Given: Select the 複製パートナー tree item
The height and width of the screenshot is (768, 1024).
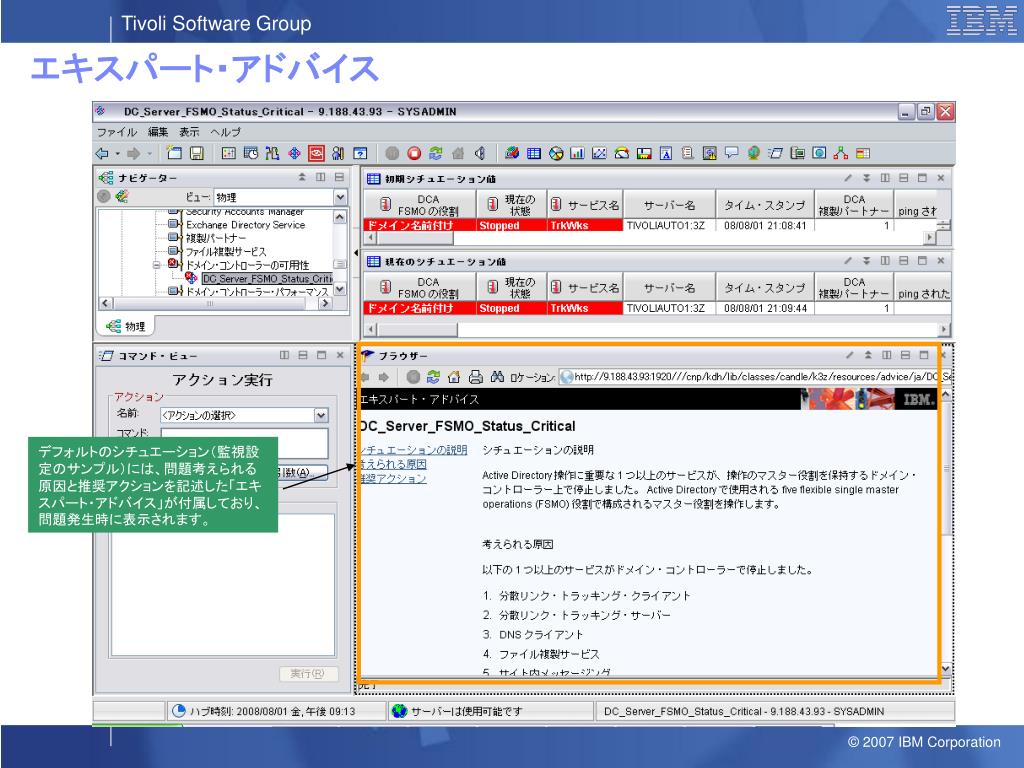Looking at the screenshot, I should tap(216, 238).
